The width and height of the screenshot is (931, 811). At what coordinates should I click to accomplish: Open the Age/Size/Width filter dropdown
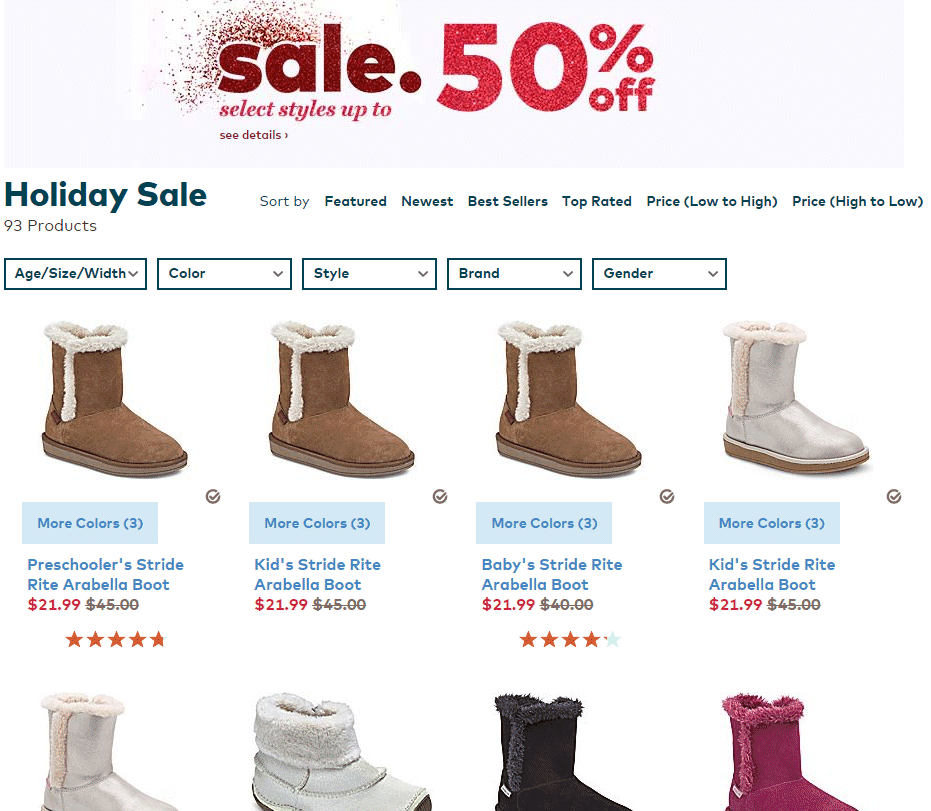point(75,274)
